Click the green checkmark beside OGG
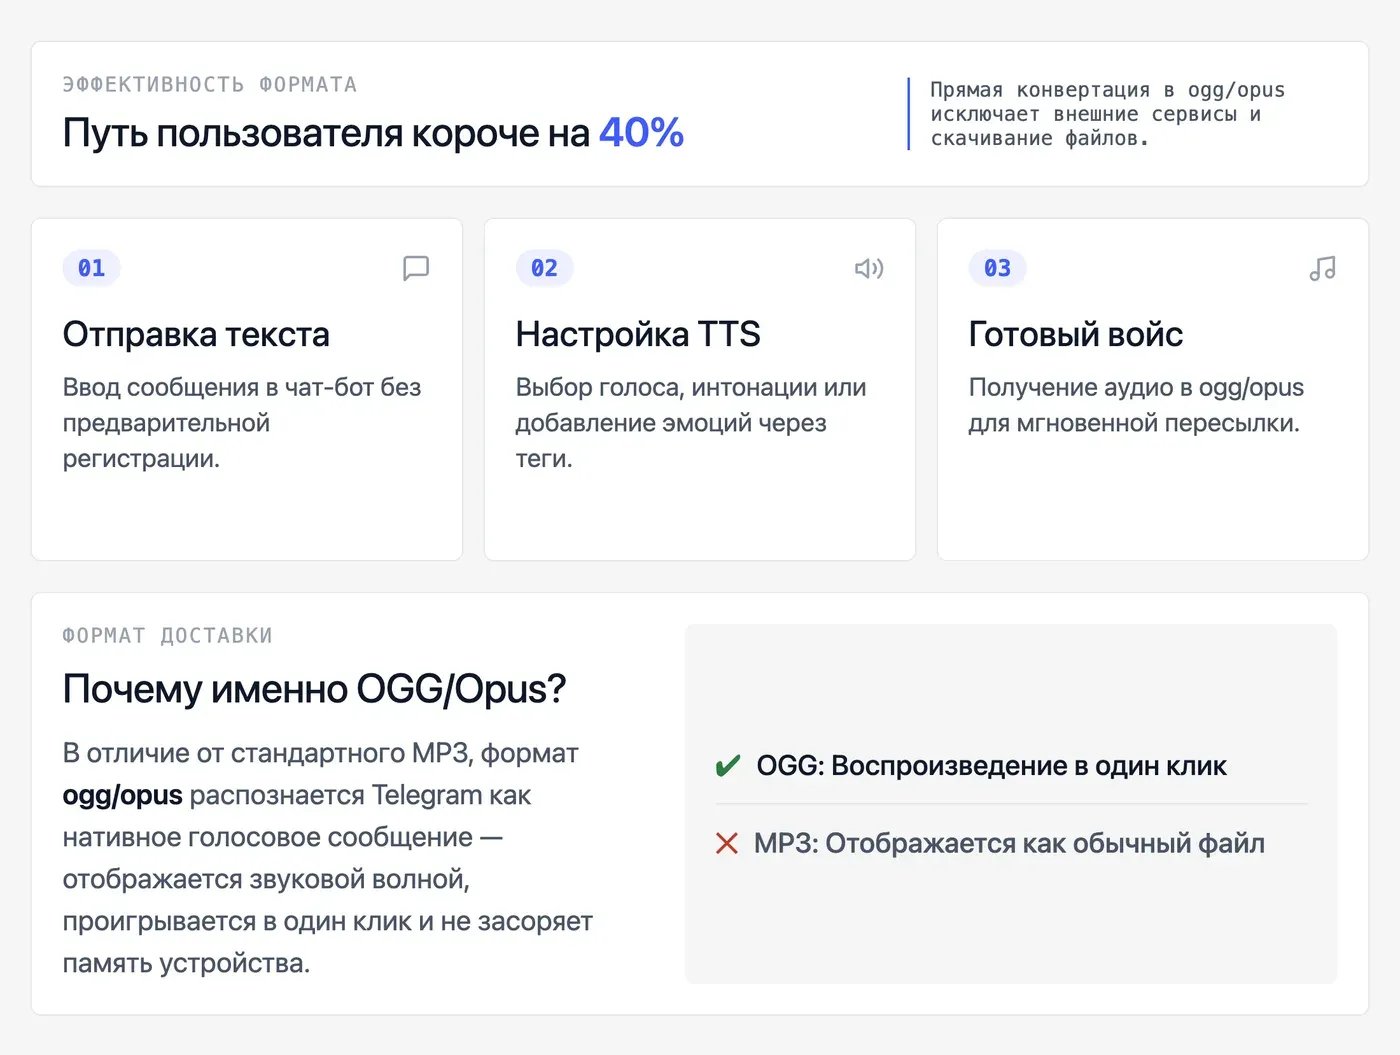 click(x=728, y=766)
